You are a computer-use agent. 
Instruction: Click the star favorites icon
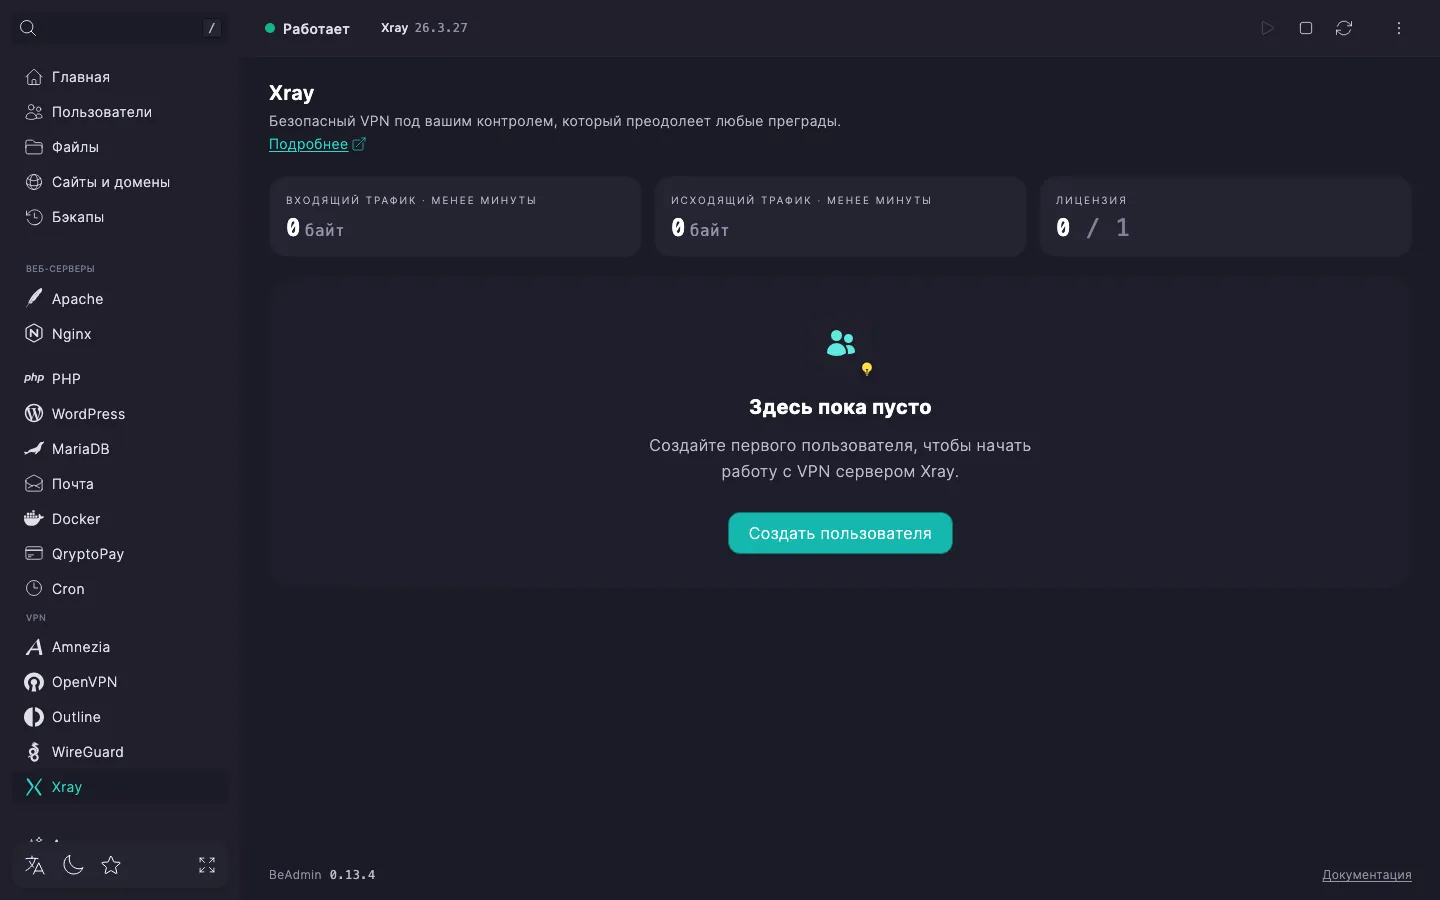pyautogui.click(x=111, y=865)
